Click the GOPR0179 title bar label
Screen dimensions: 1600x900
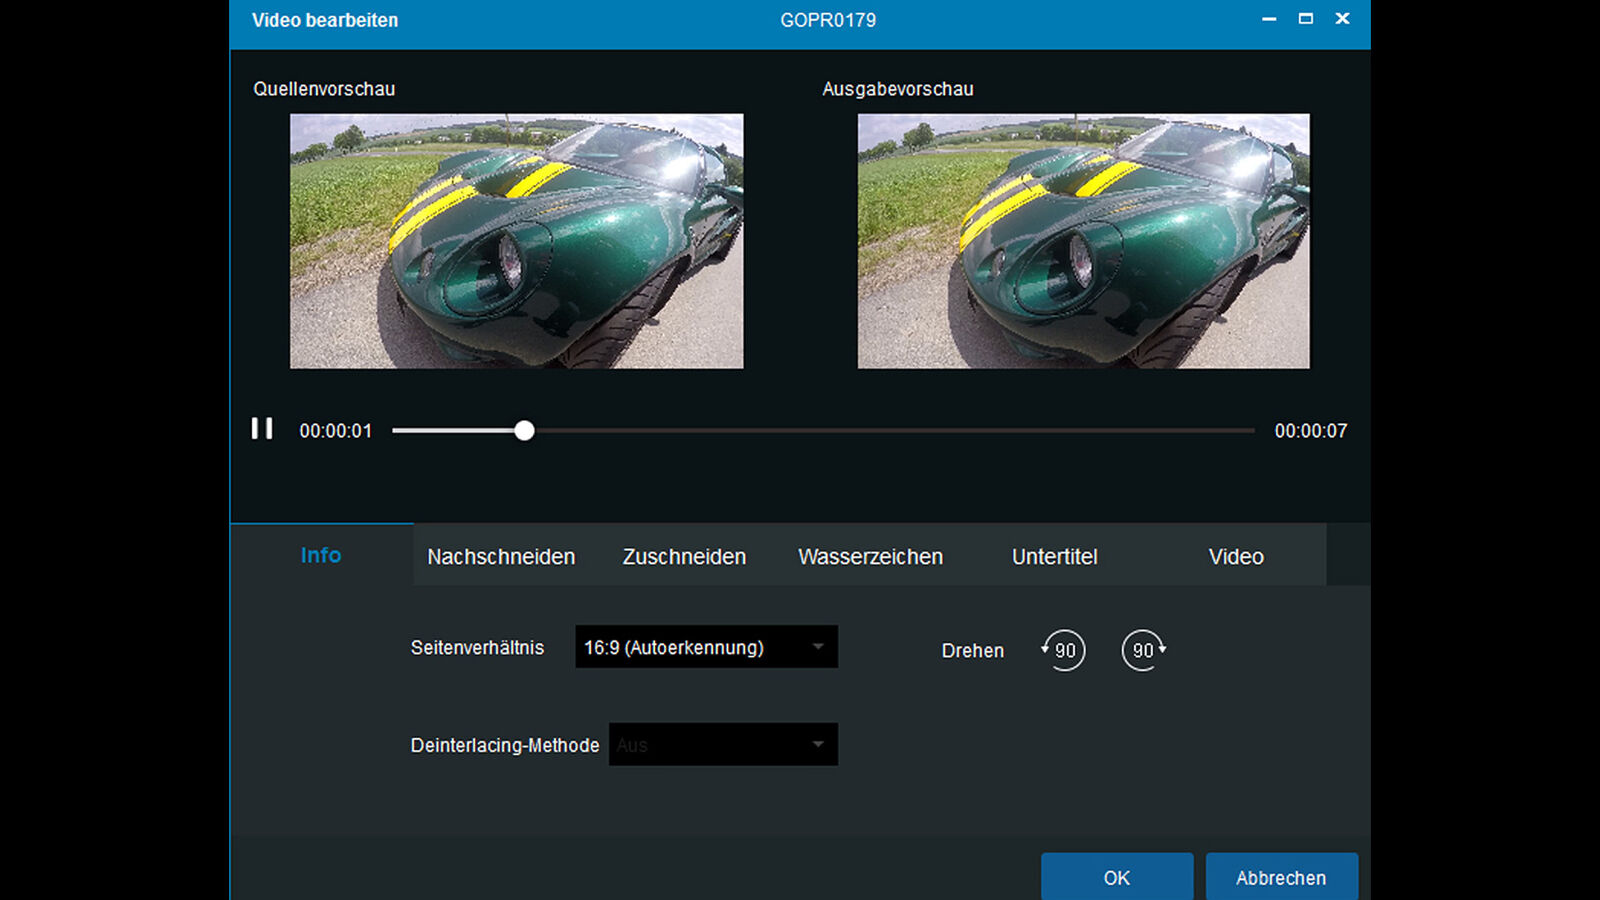828,19
